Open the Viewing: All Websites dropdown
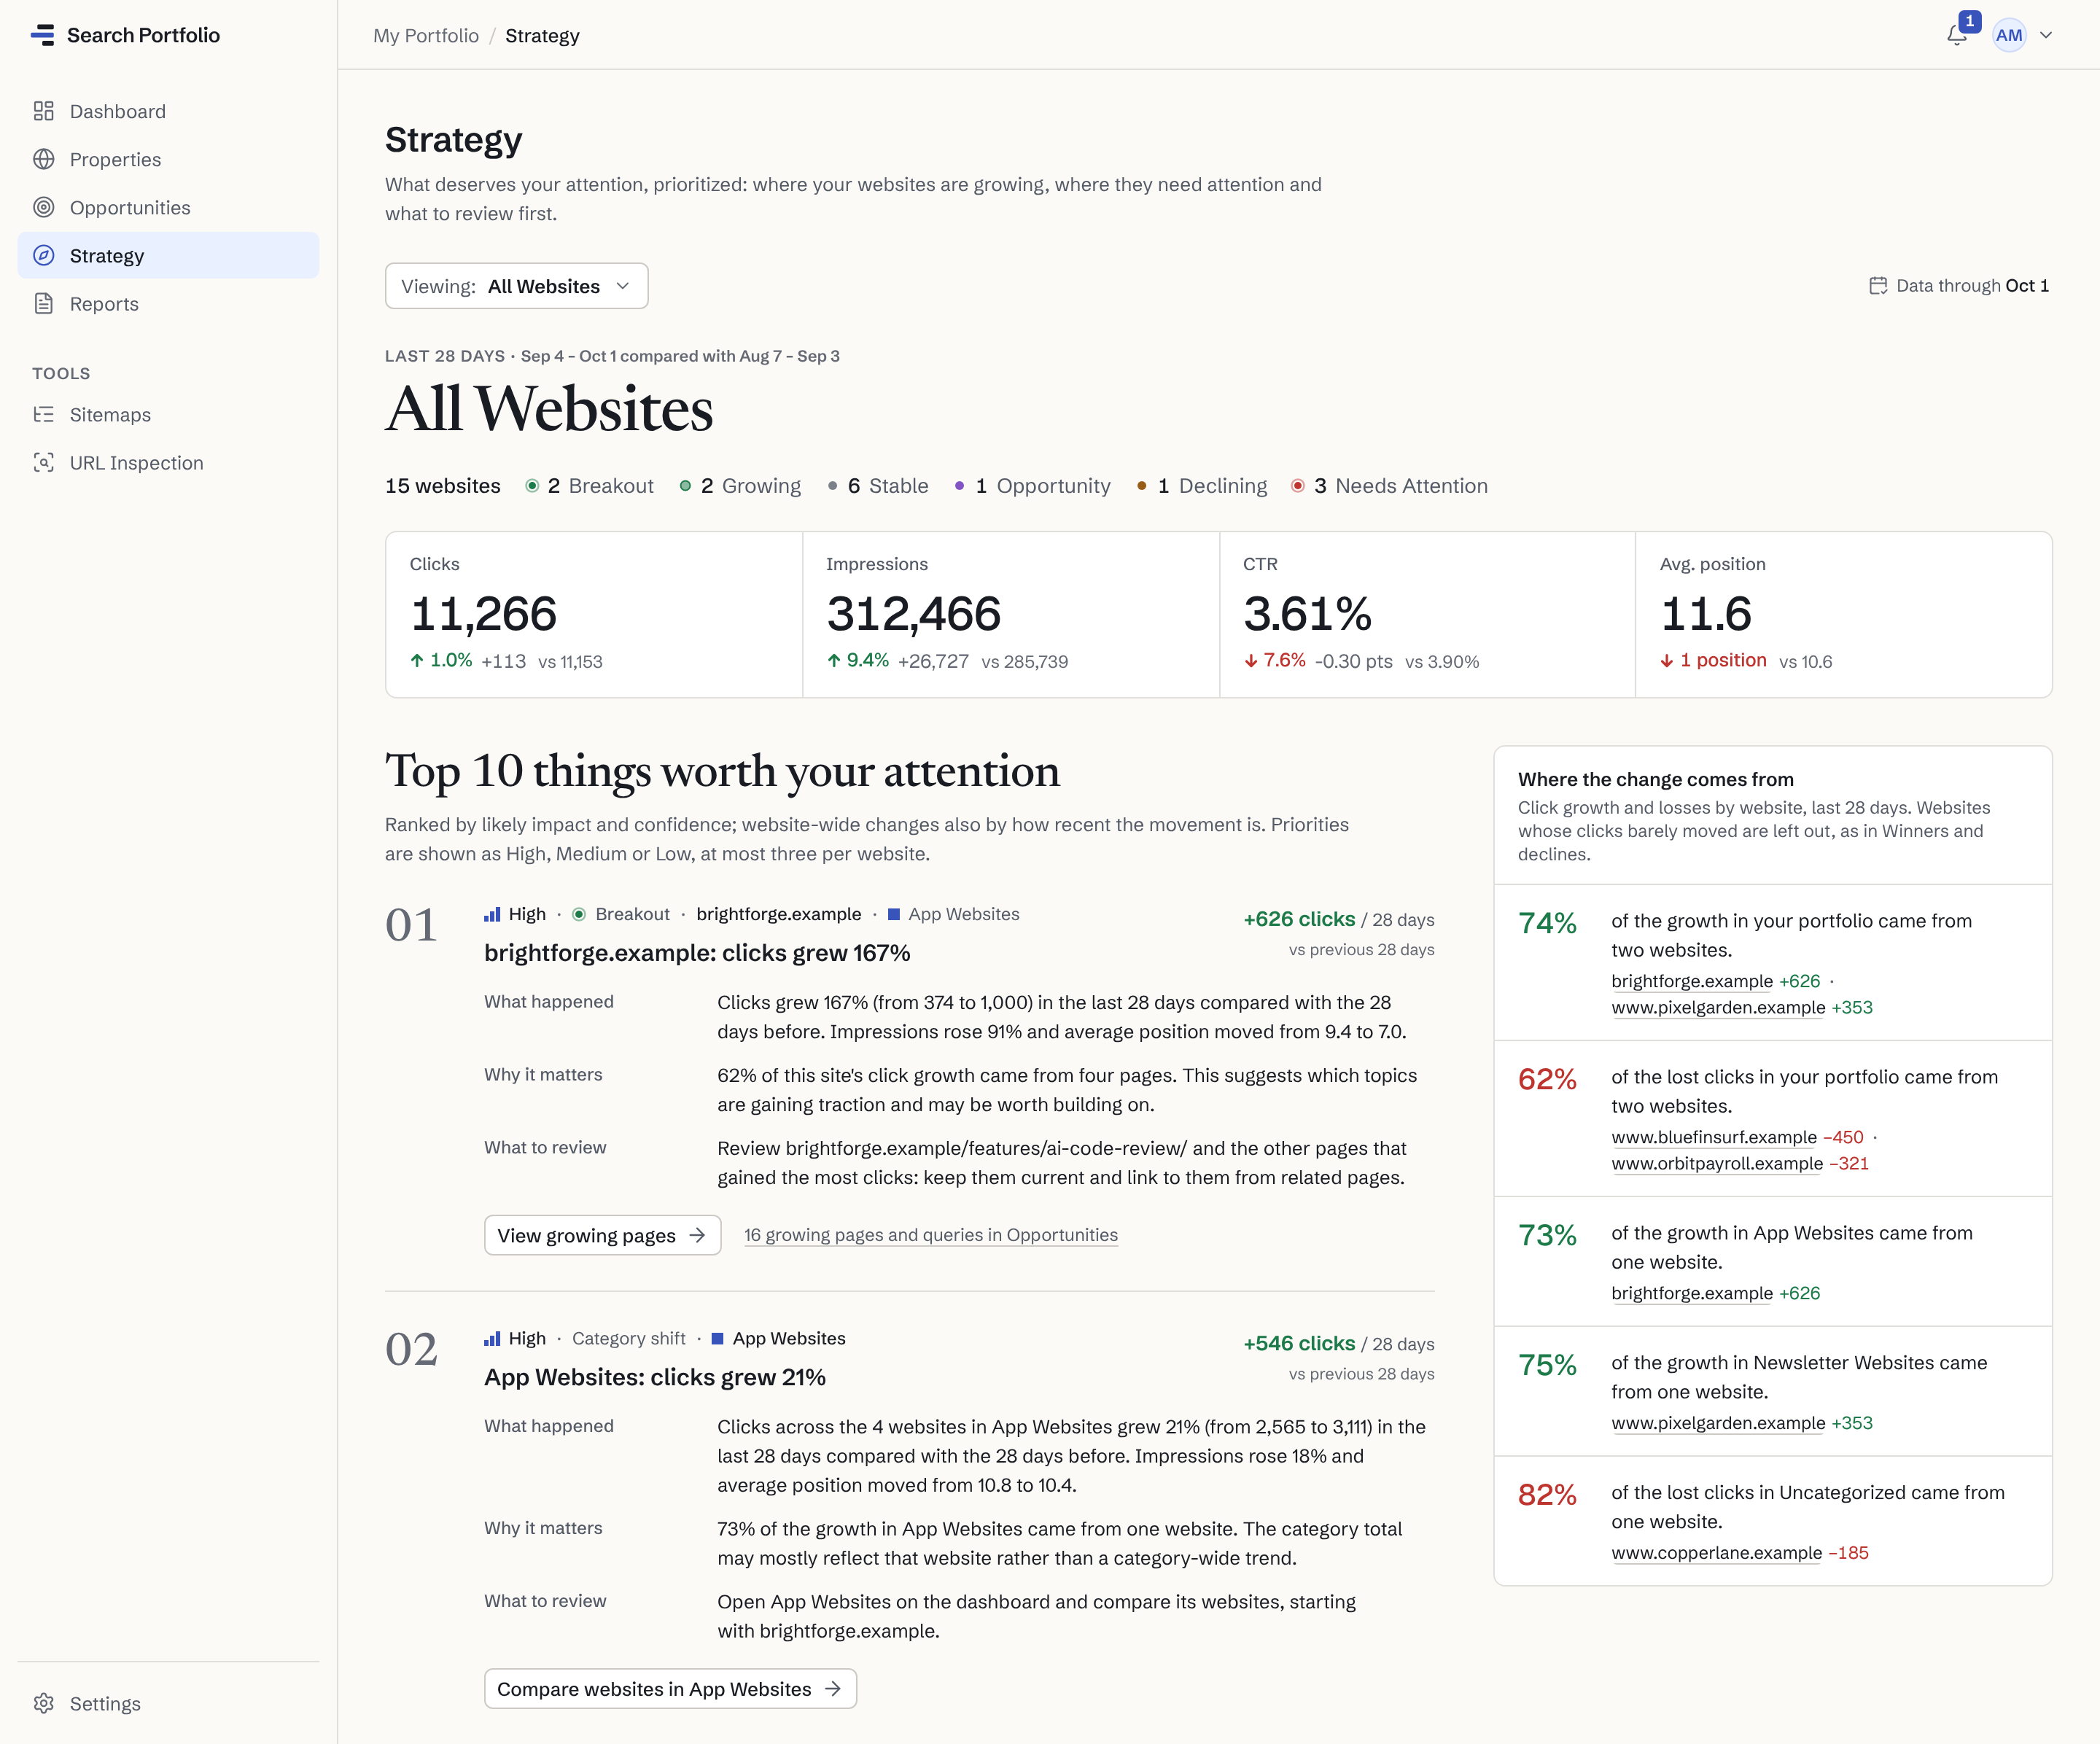The height and width of the screenshot is (1744, 2100). pyautogui.click(x=516, y=286)
